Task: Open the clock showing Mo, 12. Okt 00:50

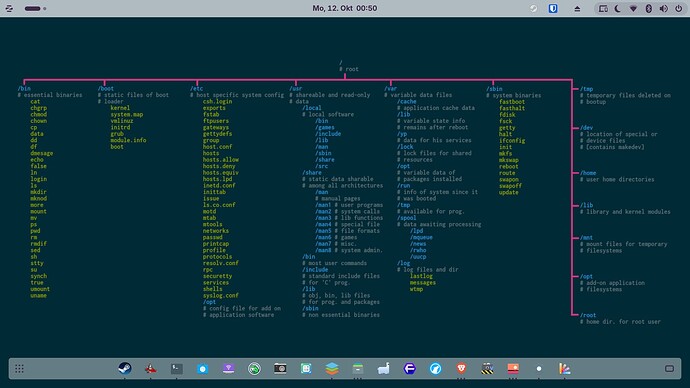Action: (x=345, y=8)
